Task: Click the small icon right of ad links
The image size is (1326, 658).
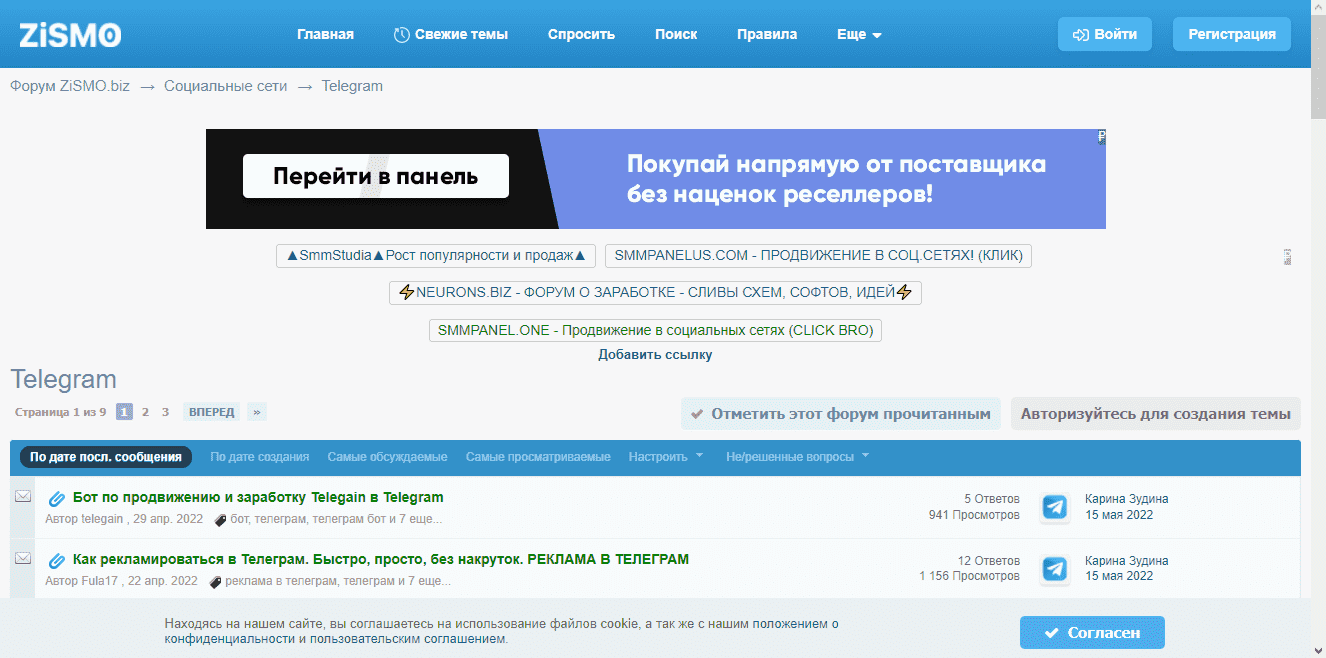Action: 1288,257
